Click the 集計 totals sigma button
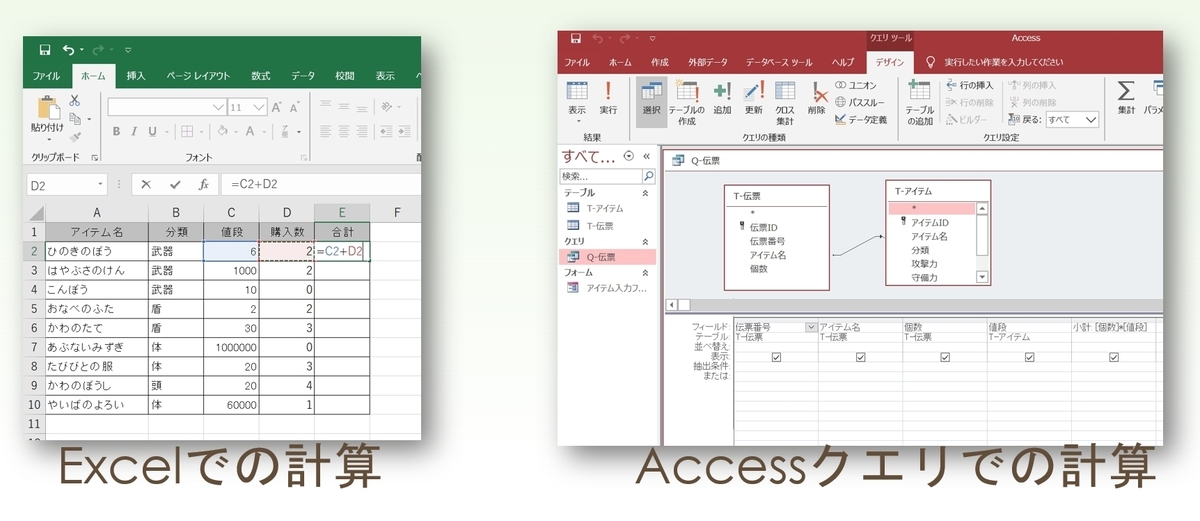 coord(1126,98)
